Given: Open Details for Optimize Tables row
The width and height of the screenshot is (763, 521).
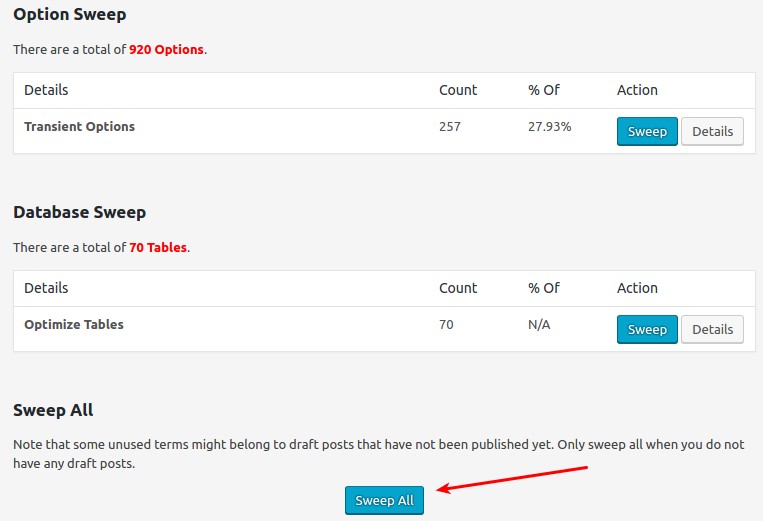Looking at the screenshot, I should pos(712,330).
